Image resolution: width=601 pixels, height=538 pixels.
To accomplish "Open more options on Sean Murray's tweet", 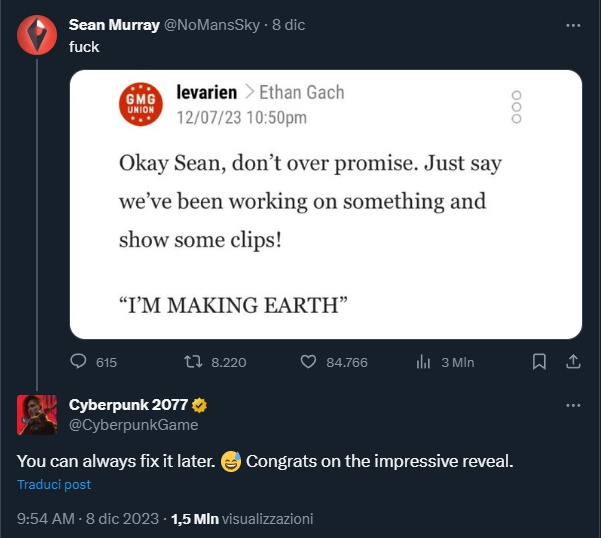I will pyautogui.click(x=573, y=25).
